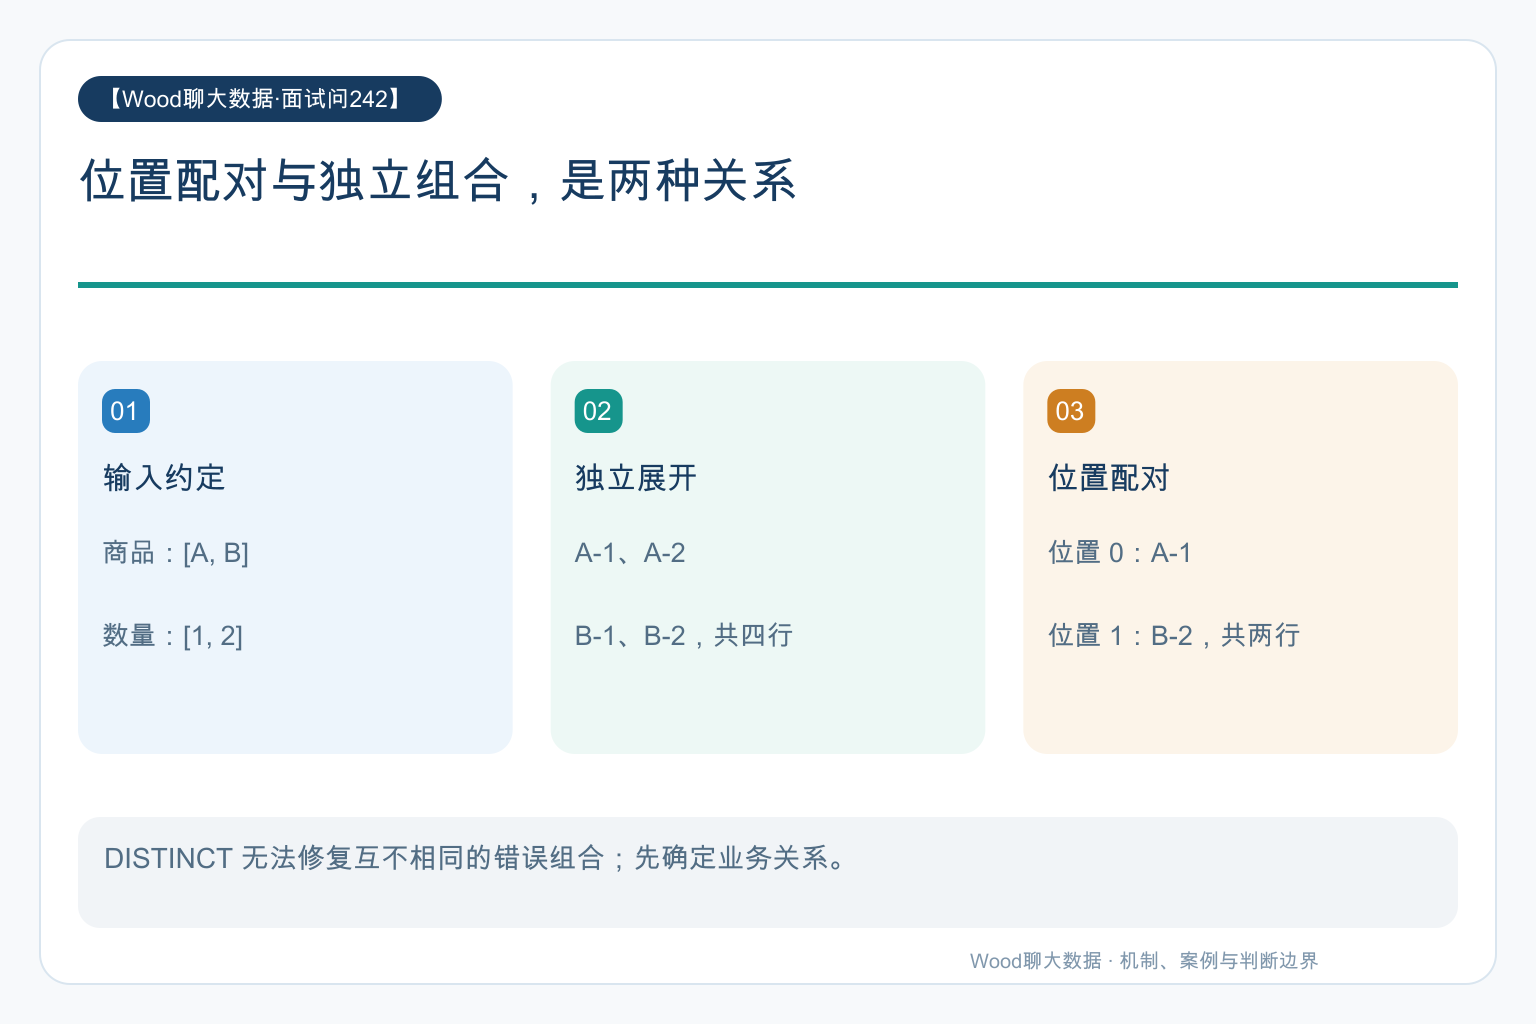1536x1024 pixels.
Task: Click the line 位置 0：A-1
Action: click(x=1120, y=553)
